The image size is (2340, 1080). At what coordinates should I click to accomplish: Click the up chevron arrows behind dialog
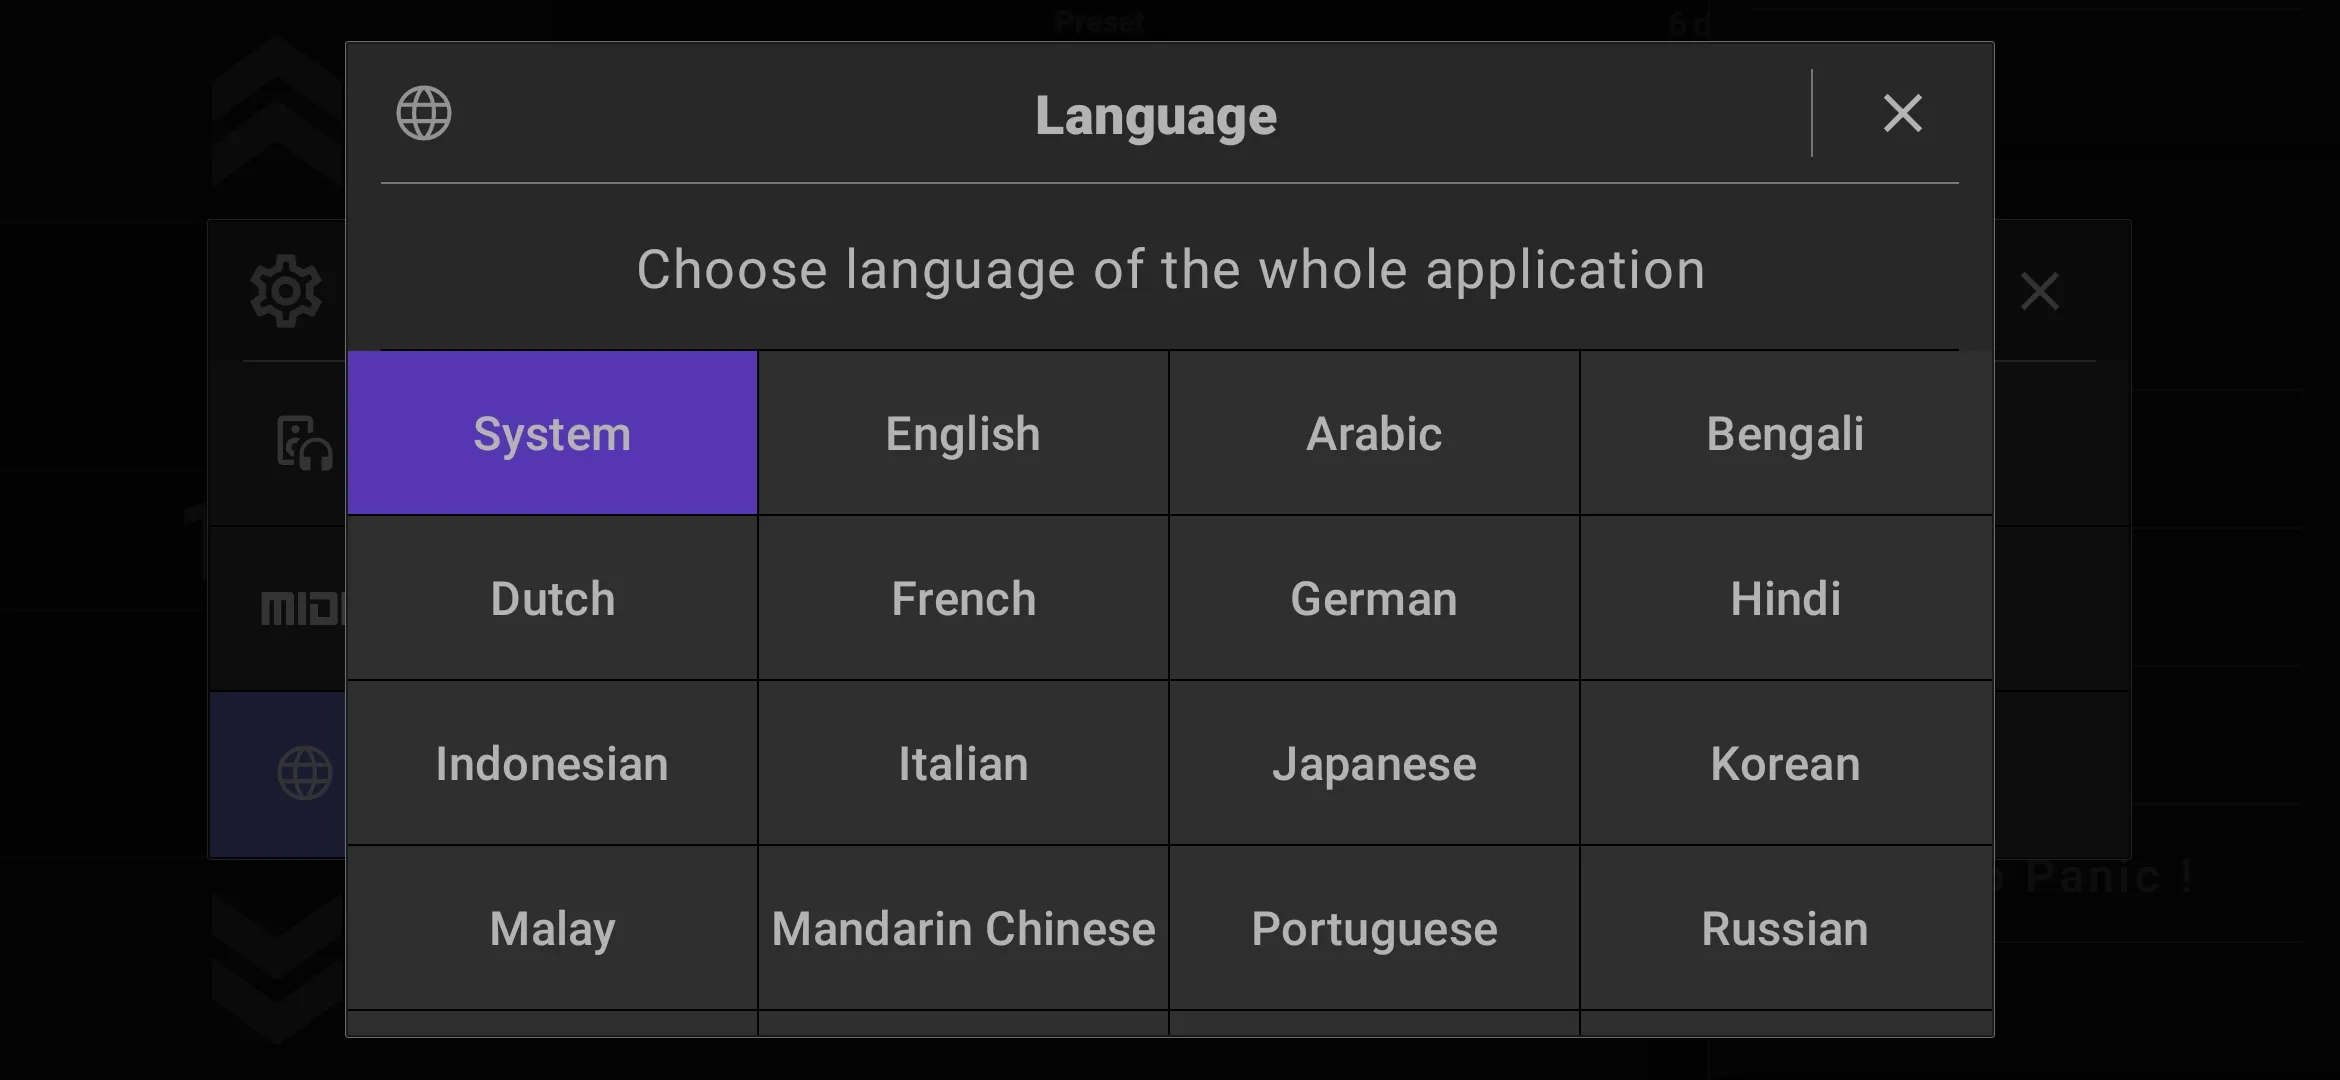pyautogui.click(x=278, y=110)
